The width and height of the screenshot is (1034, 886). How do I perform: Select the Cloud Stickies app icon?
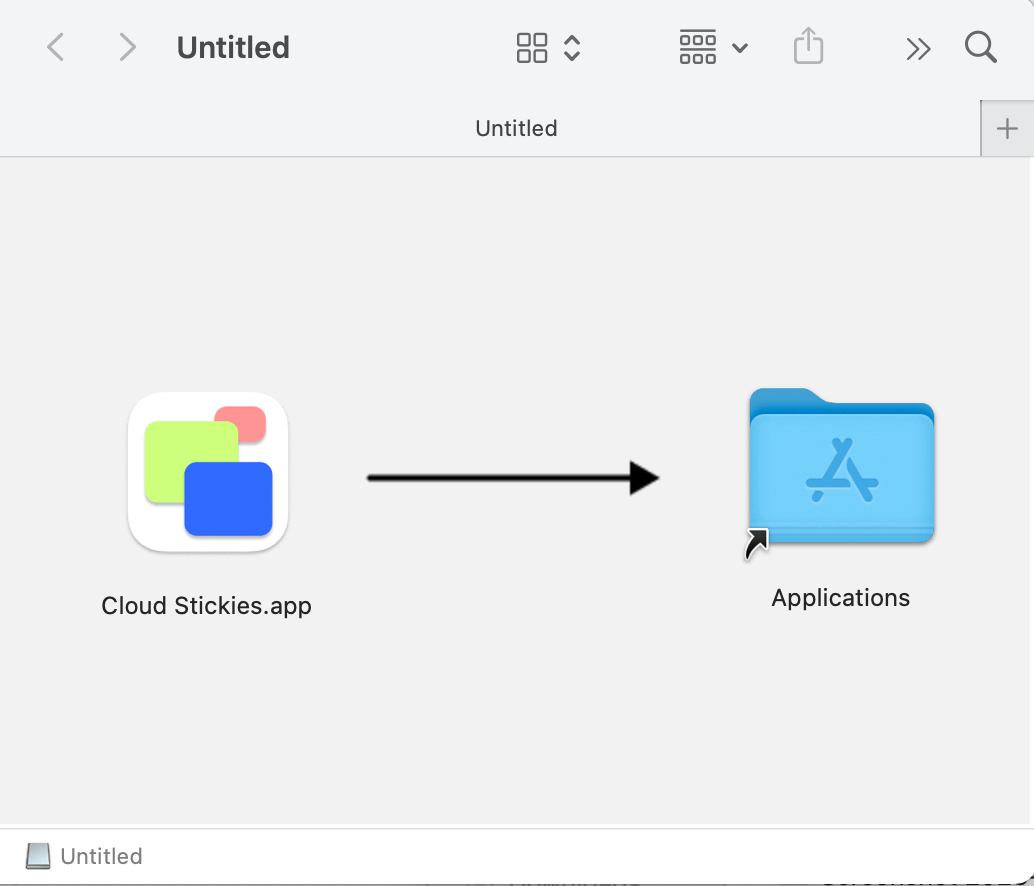(x=208, y=472)
